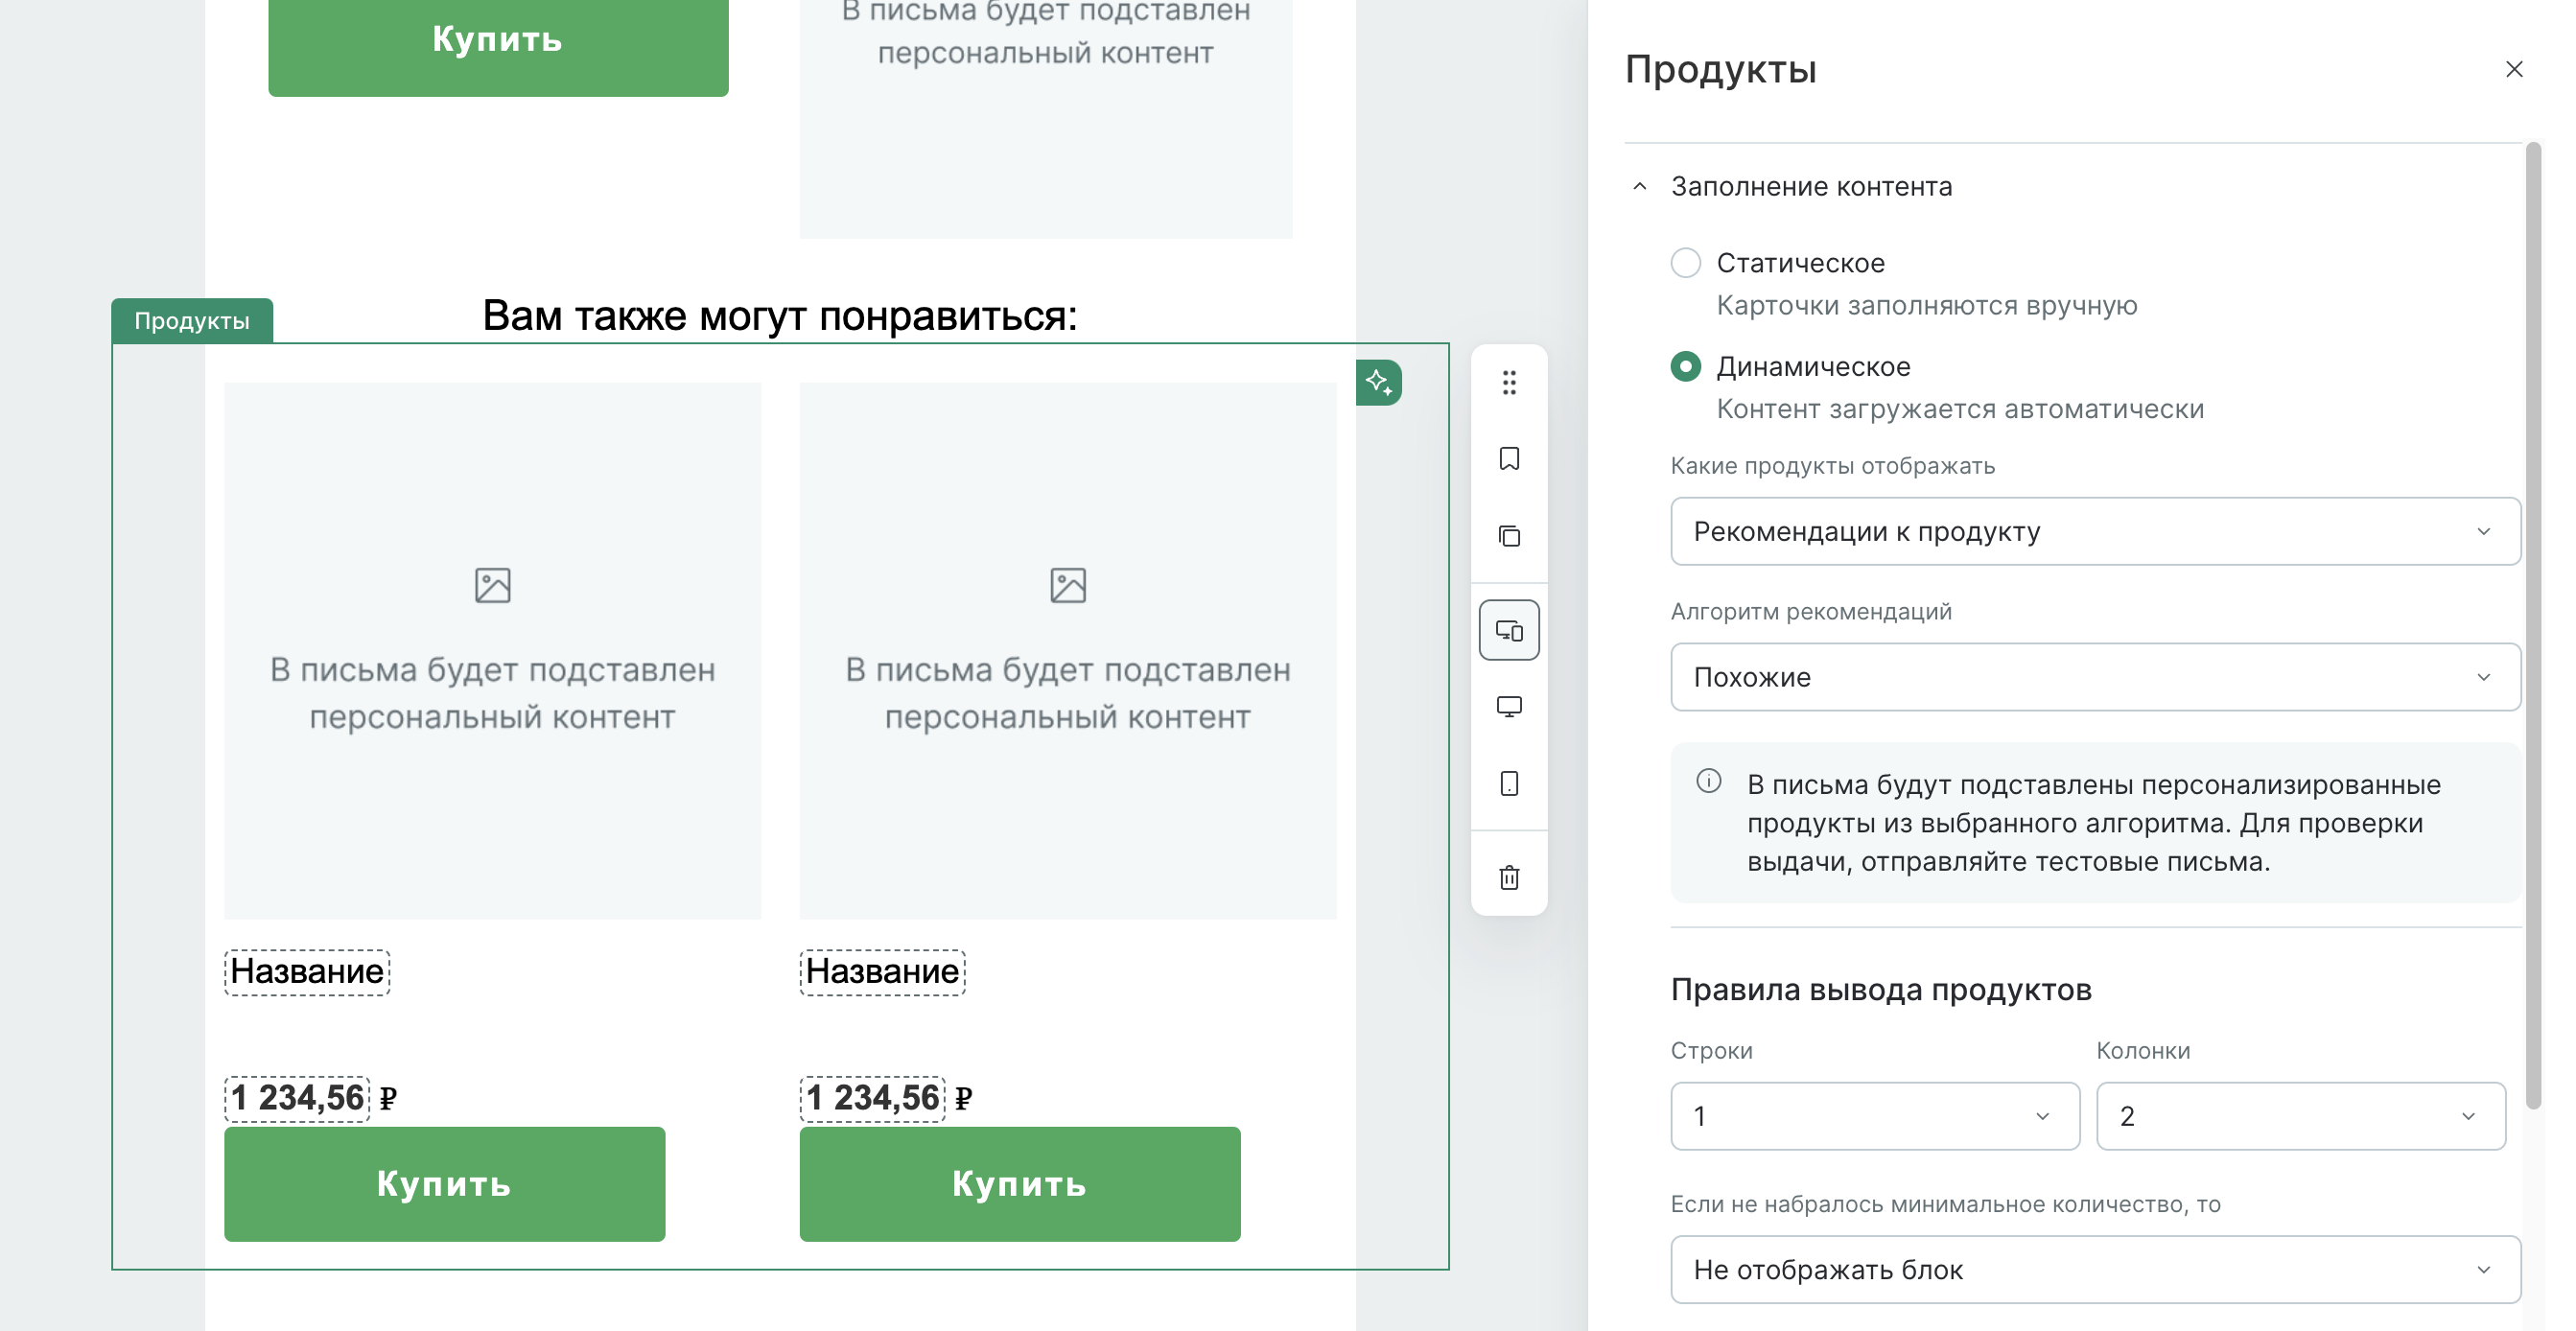Open the Рекомендации к продукту dropdown
2576x1331 pixels.
2095,531
